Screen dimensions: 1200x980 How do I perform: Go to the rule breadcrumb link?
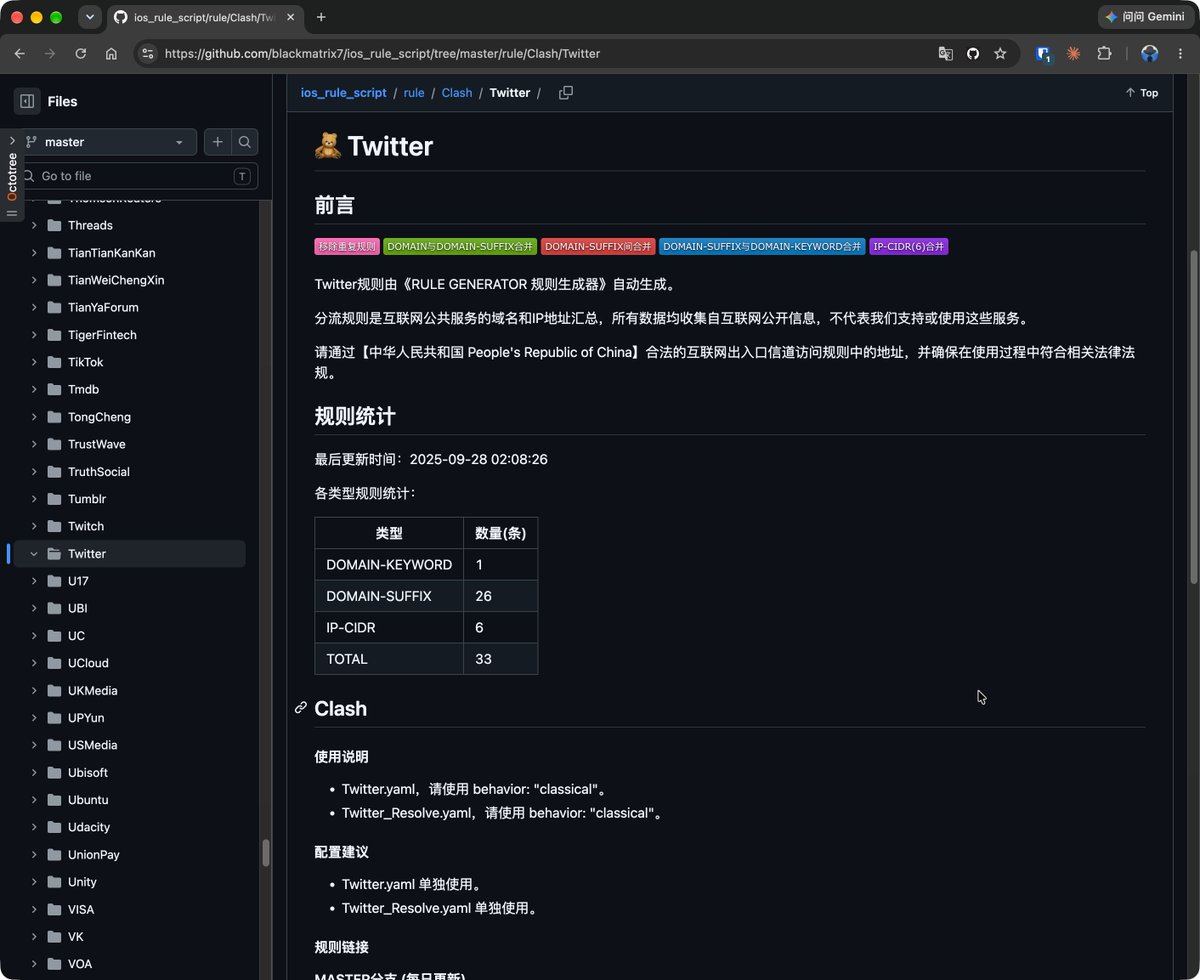coord(414,93)
